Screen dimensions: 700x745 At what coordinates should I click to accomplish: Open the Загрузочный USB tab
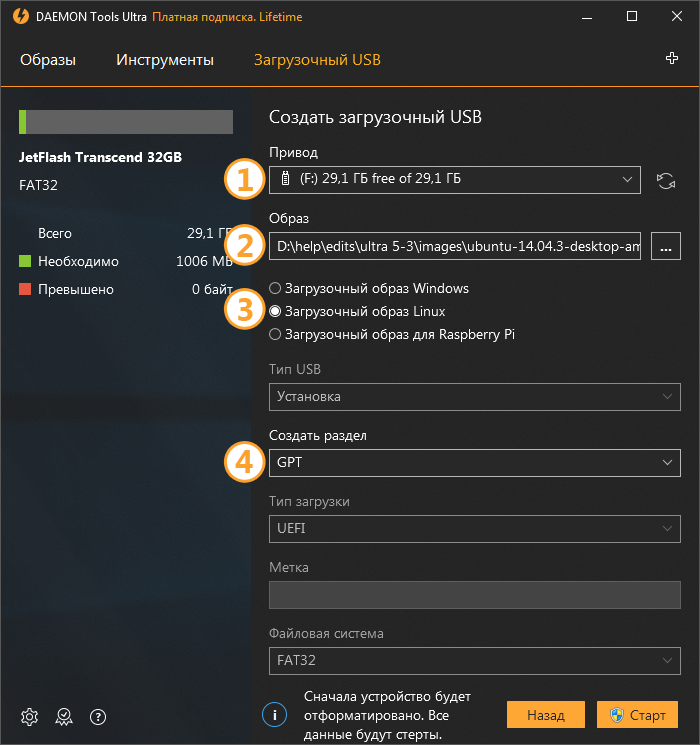pyautogui.click(x=317, y=60)
